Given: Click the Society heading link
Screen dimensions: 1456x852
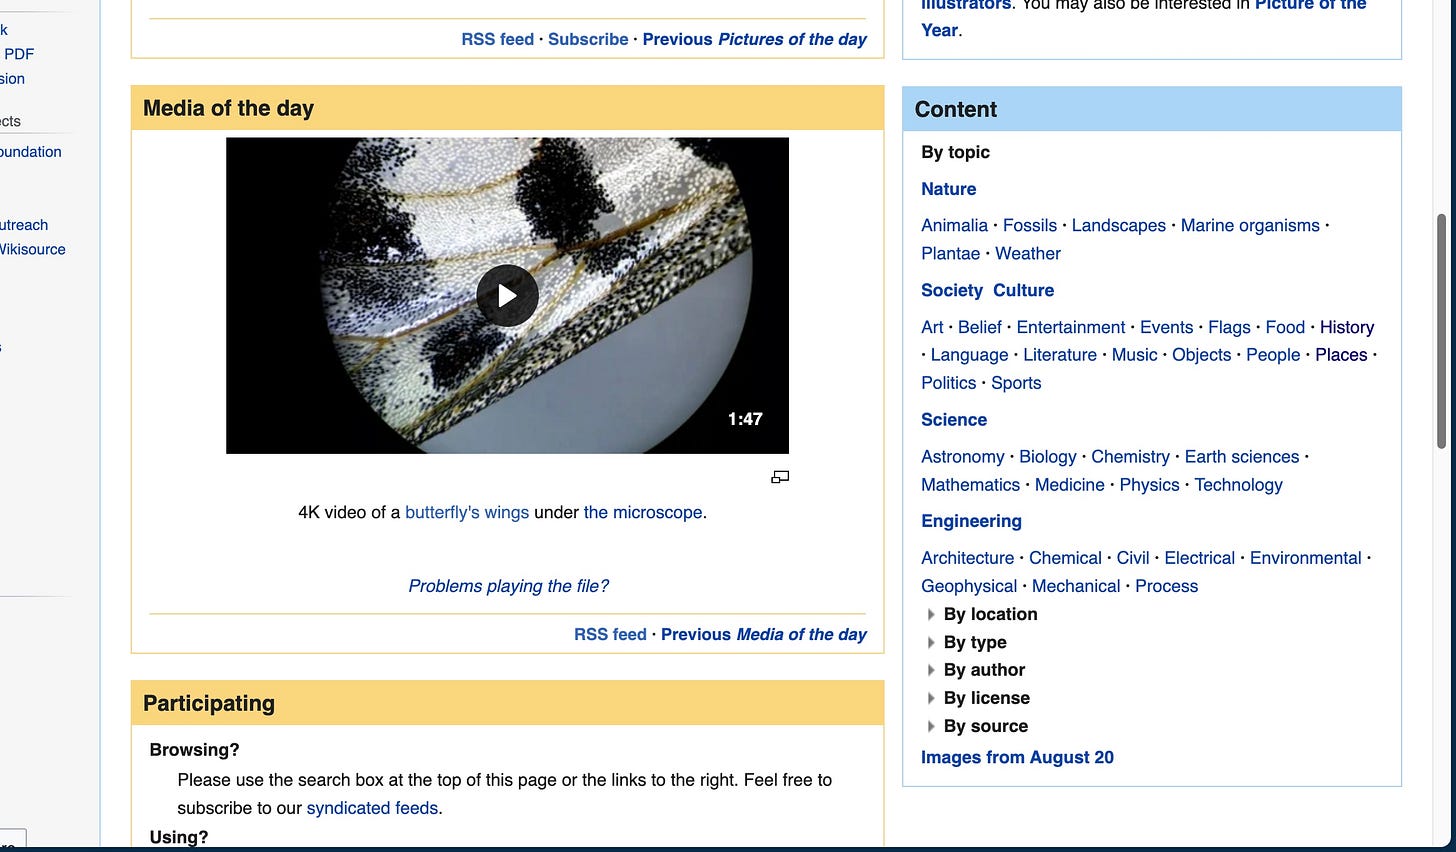Looking at the screenshot, I should tap(952, 290).
